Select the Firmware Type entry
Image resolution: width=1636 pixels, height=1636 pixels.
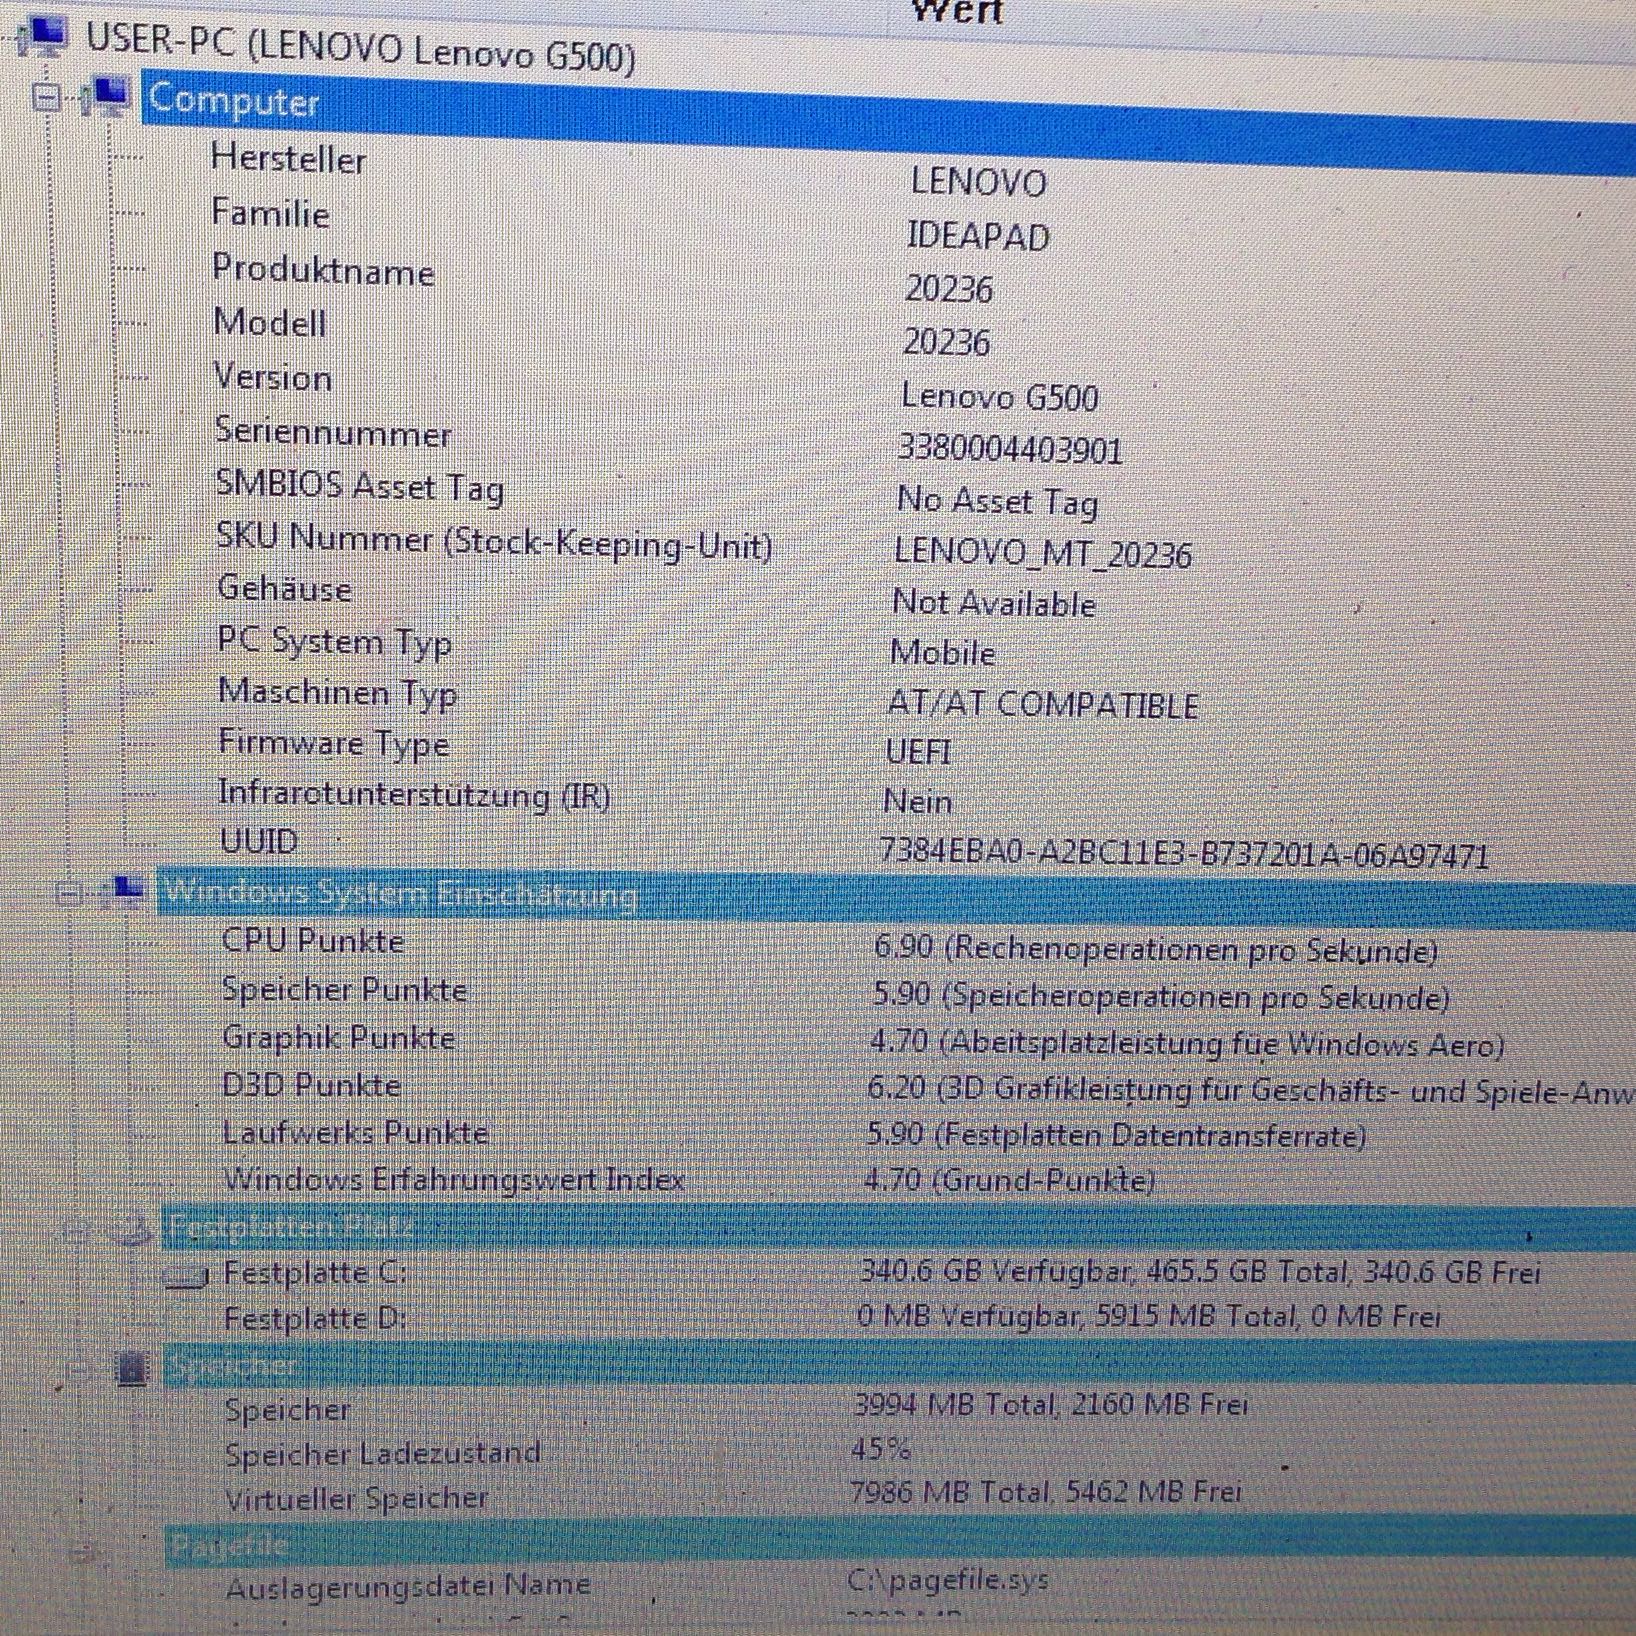(x=334, y=744)
